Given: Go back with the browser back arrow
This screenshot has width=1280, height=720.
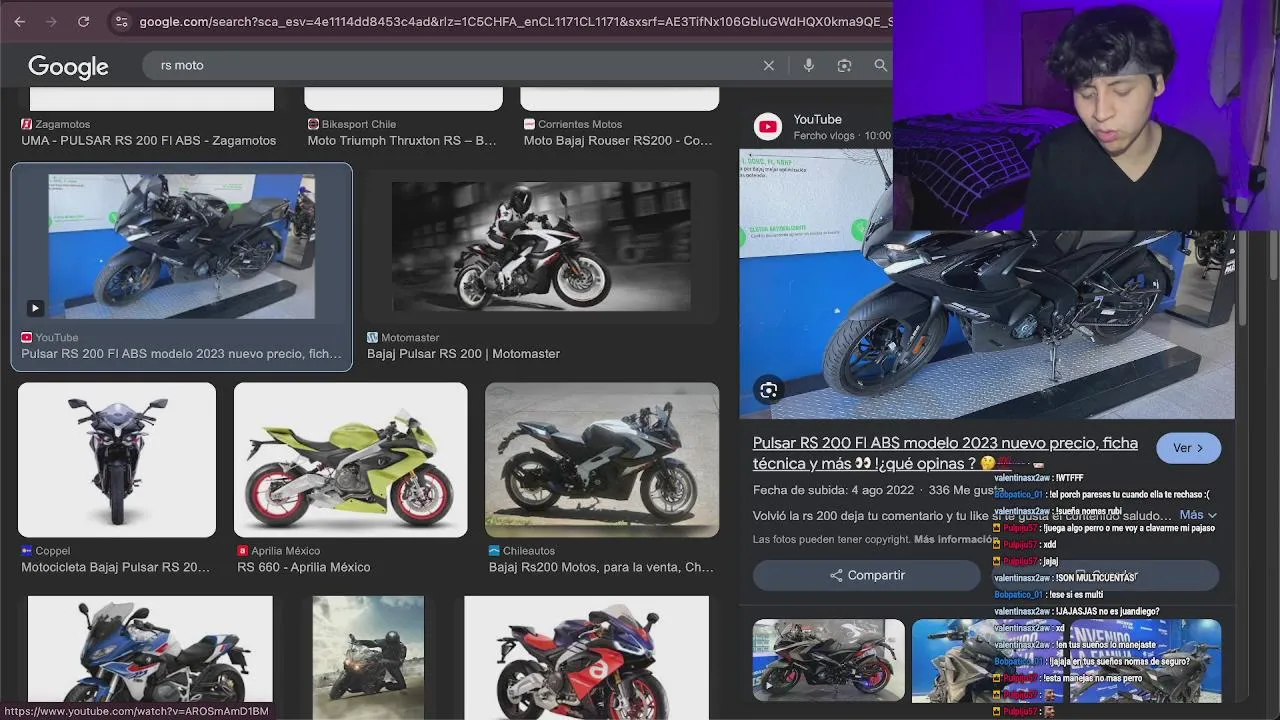Looking at the screenshot, I should pyautogui.click(x=20, y=21).
